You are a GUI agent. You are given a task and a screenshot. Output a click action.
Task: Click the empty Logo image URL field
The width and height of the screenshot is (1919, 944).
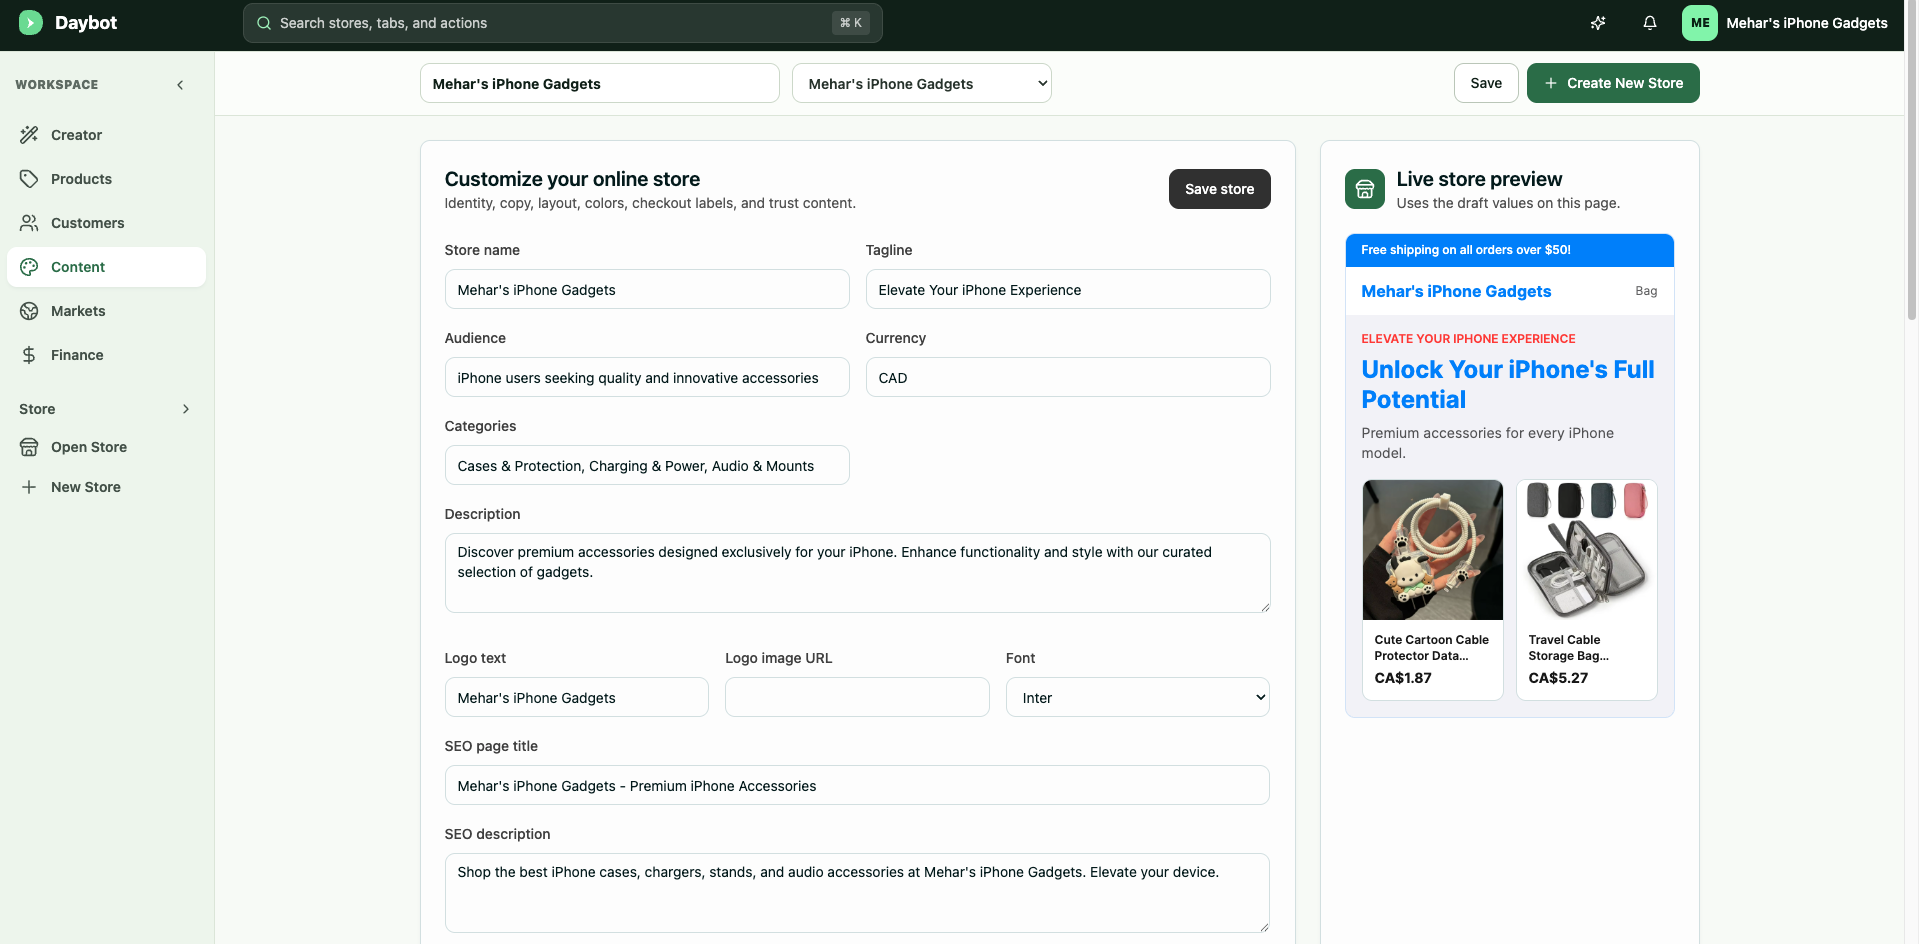pyautogui.click(x=857, y=697)
